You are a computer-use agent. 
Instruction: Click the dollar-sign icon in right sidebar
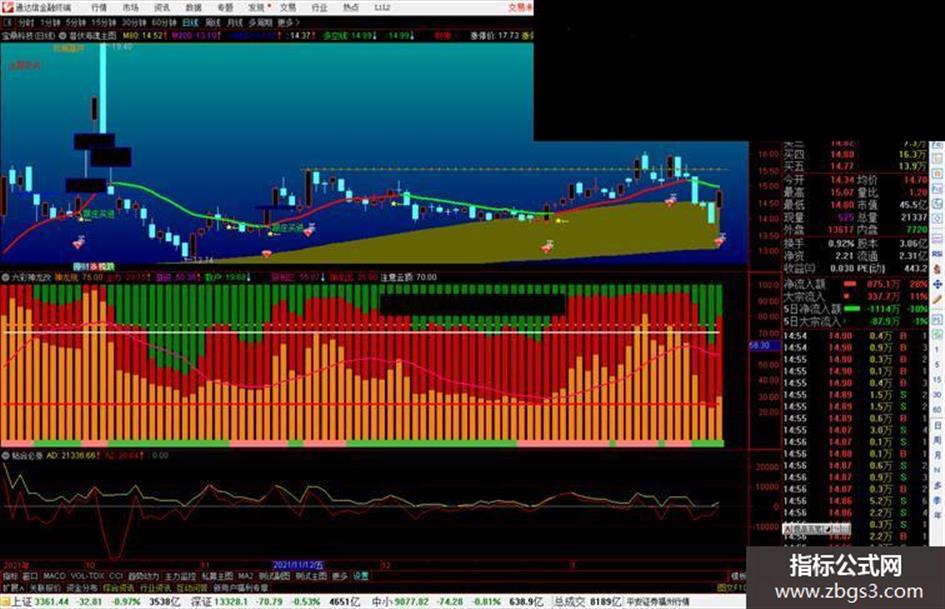937,269
